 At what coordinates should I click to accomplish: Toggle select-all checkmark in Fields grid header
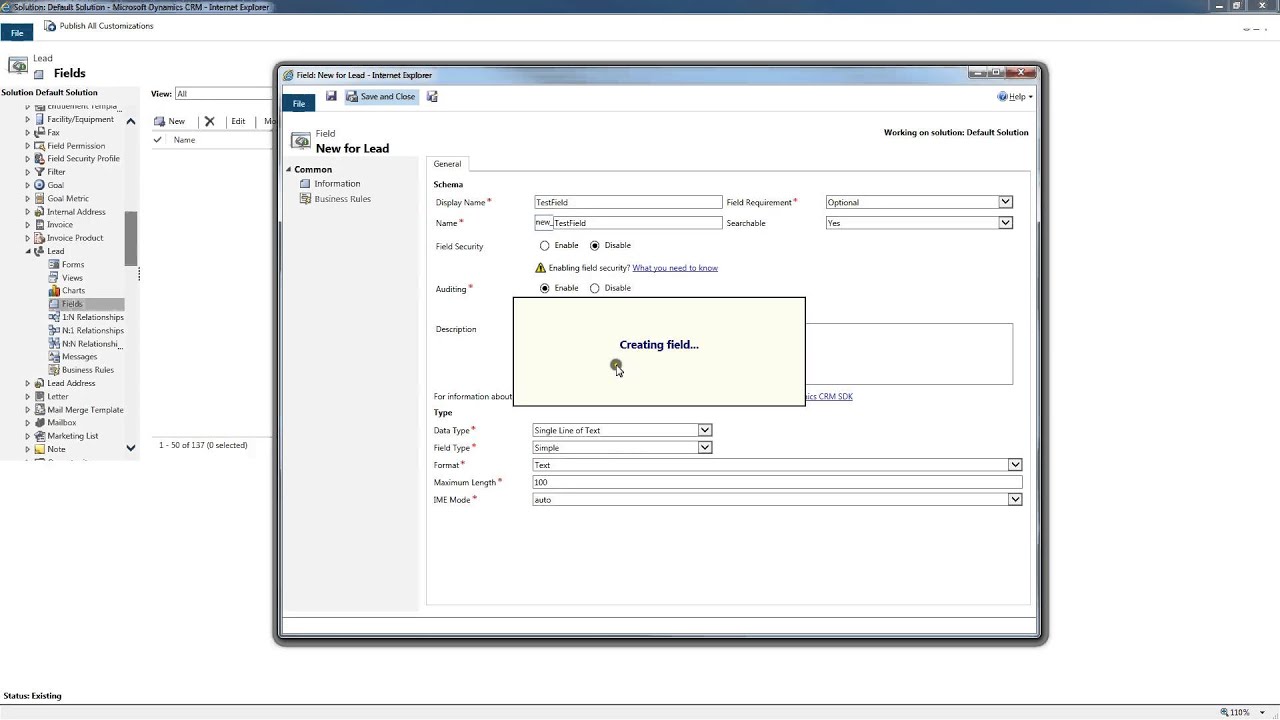pyautogui.click(x=157, y=140)
